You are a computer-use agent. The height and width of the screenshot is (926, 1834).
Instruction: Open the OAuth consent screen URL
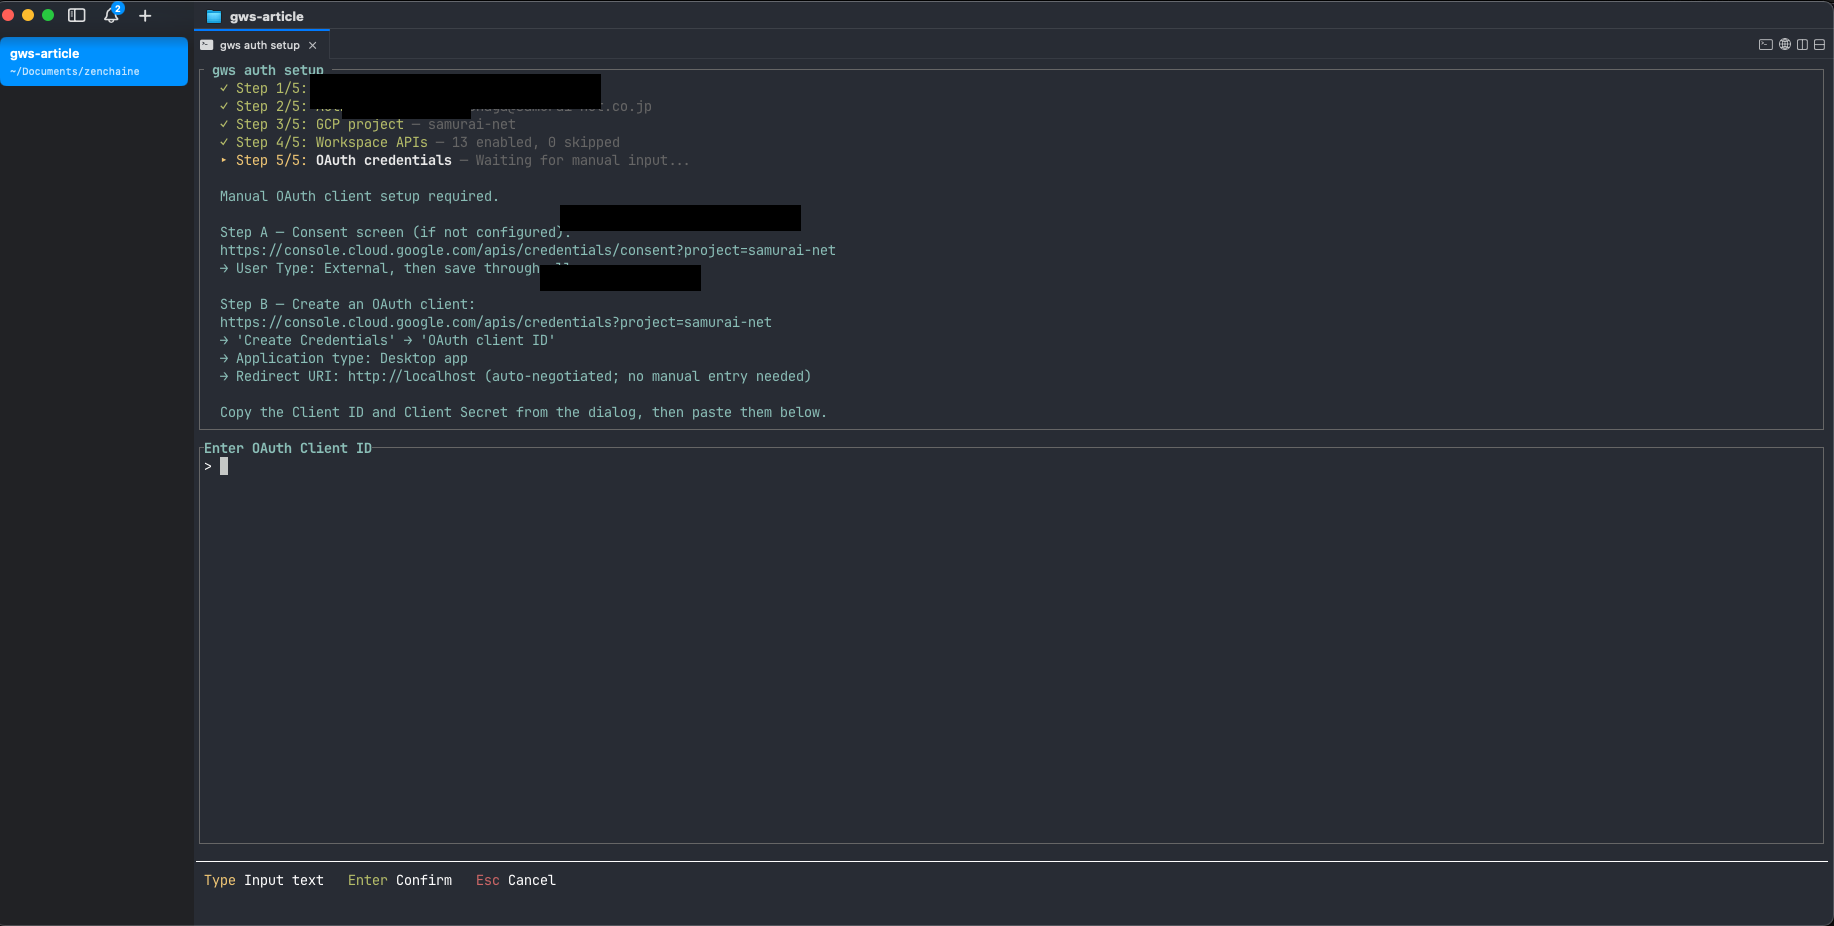(x=528, y=250)
